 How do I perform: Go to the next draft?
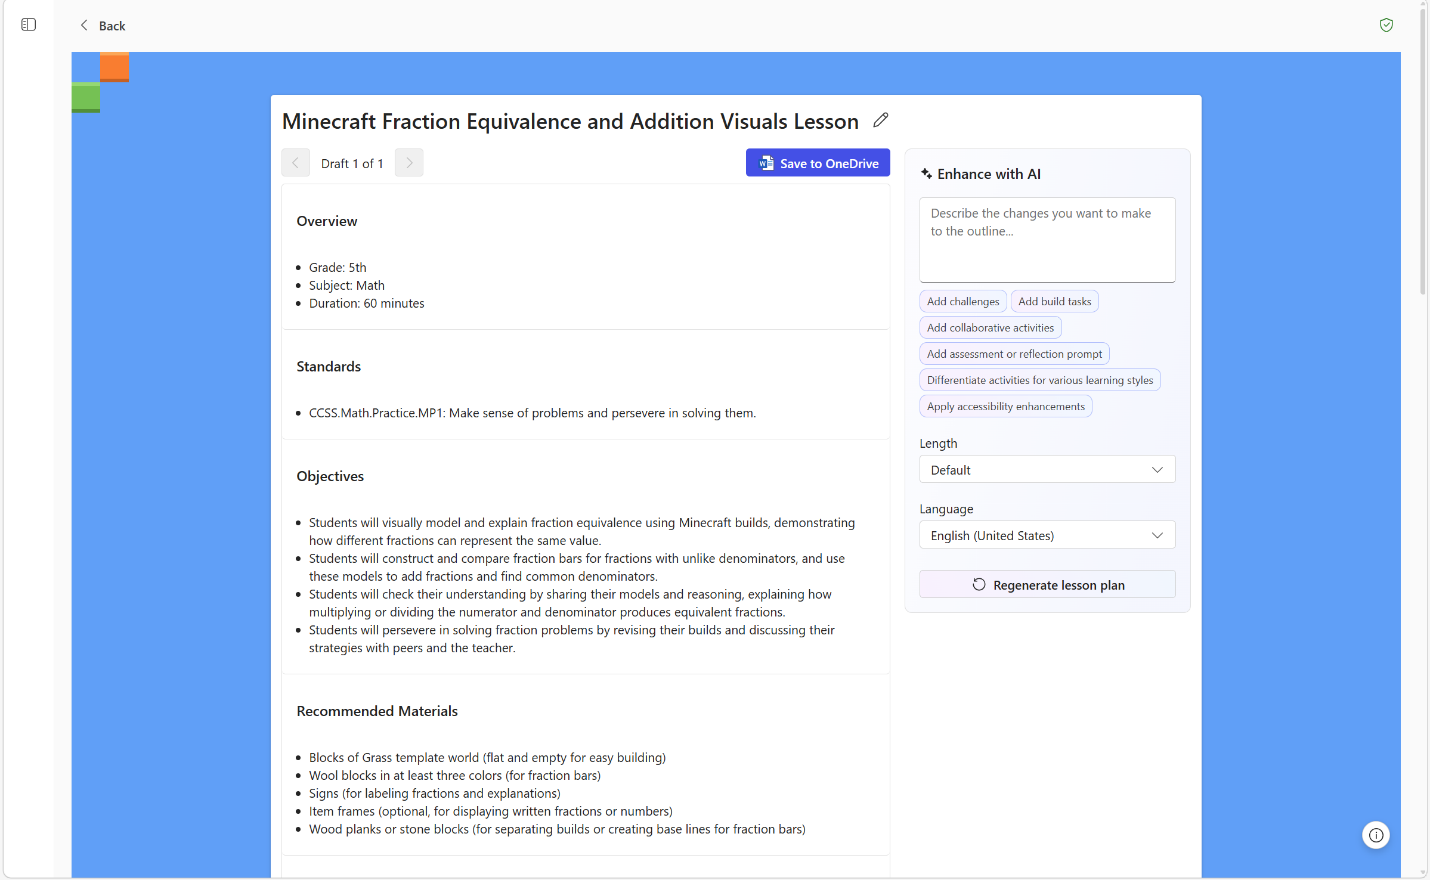[x=409, y=163]
